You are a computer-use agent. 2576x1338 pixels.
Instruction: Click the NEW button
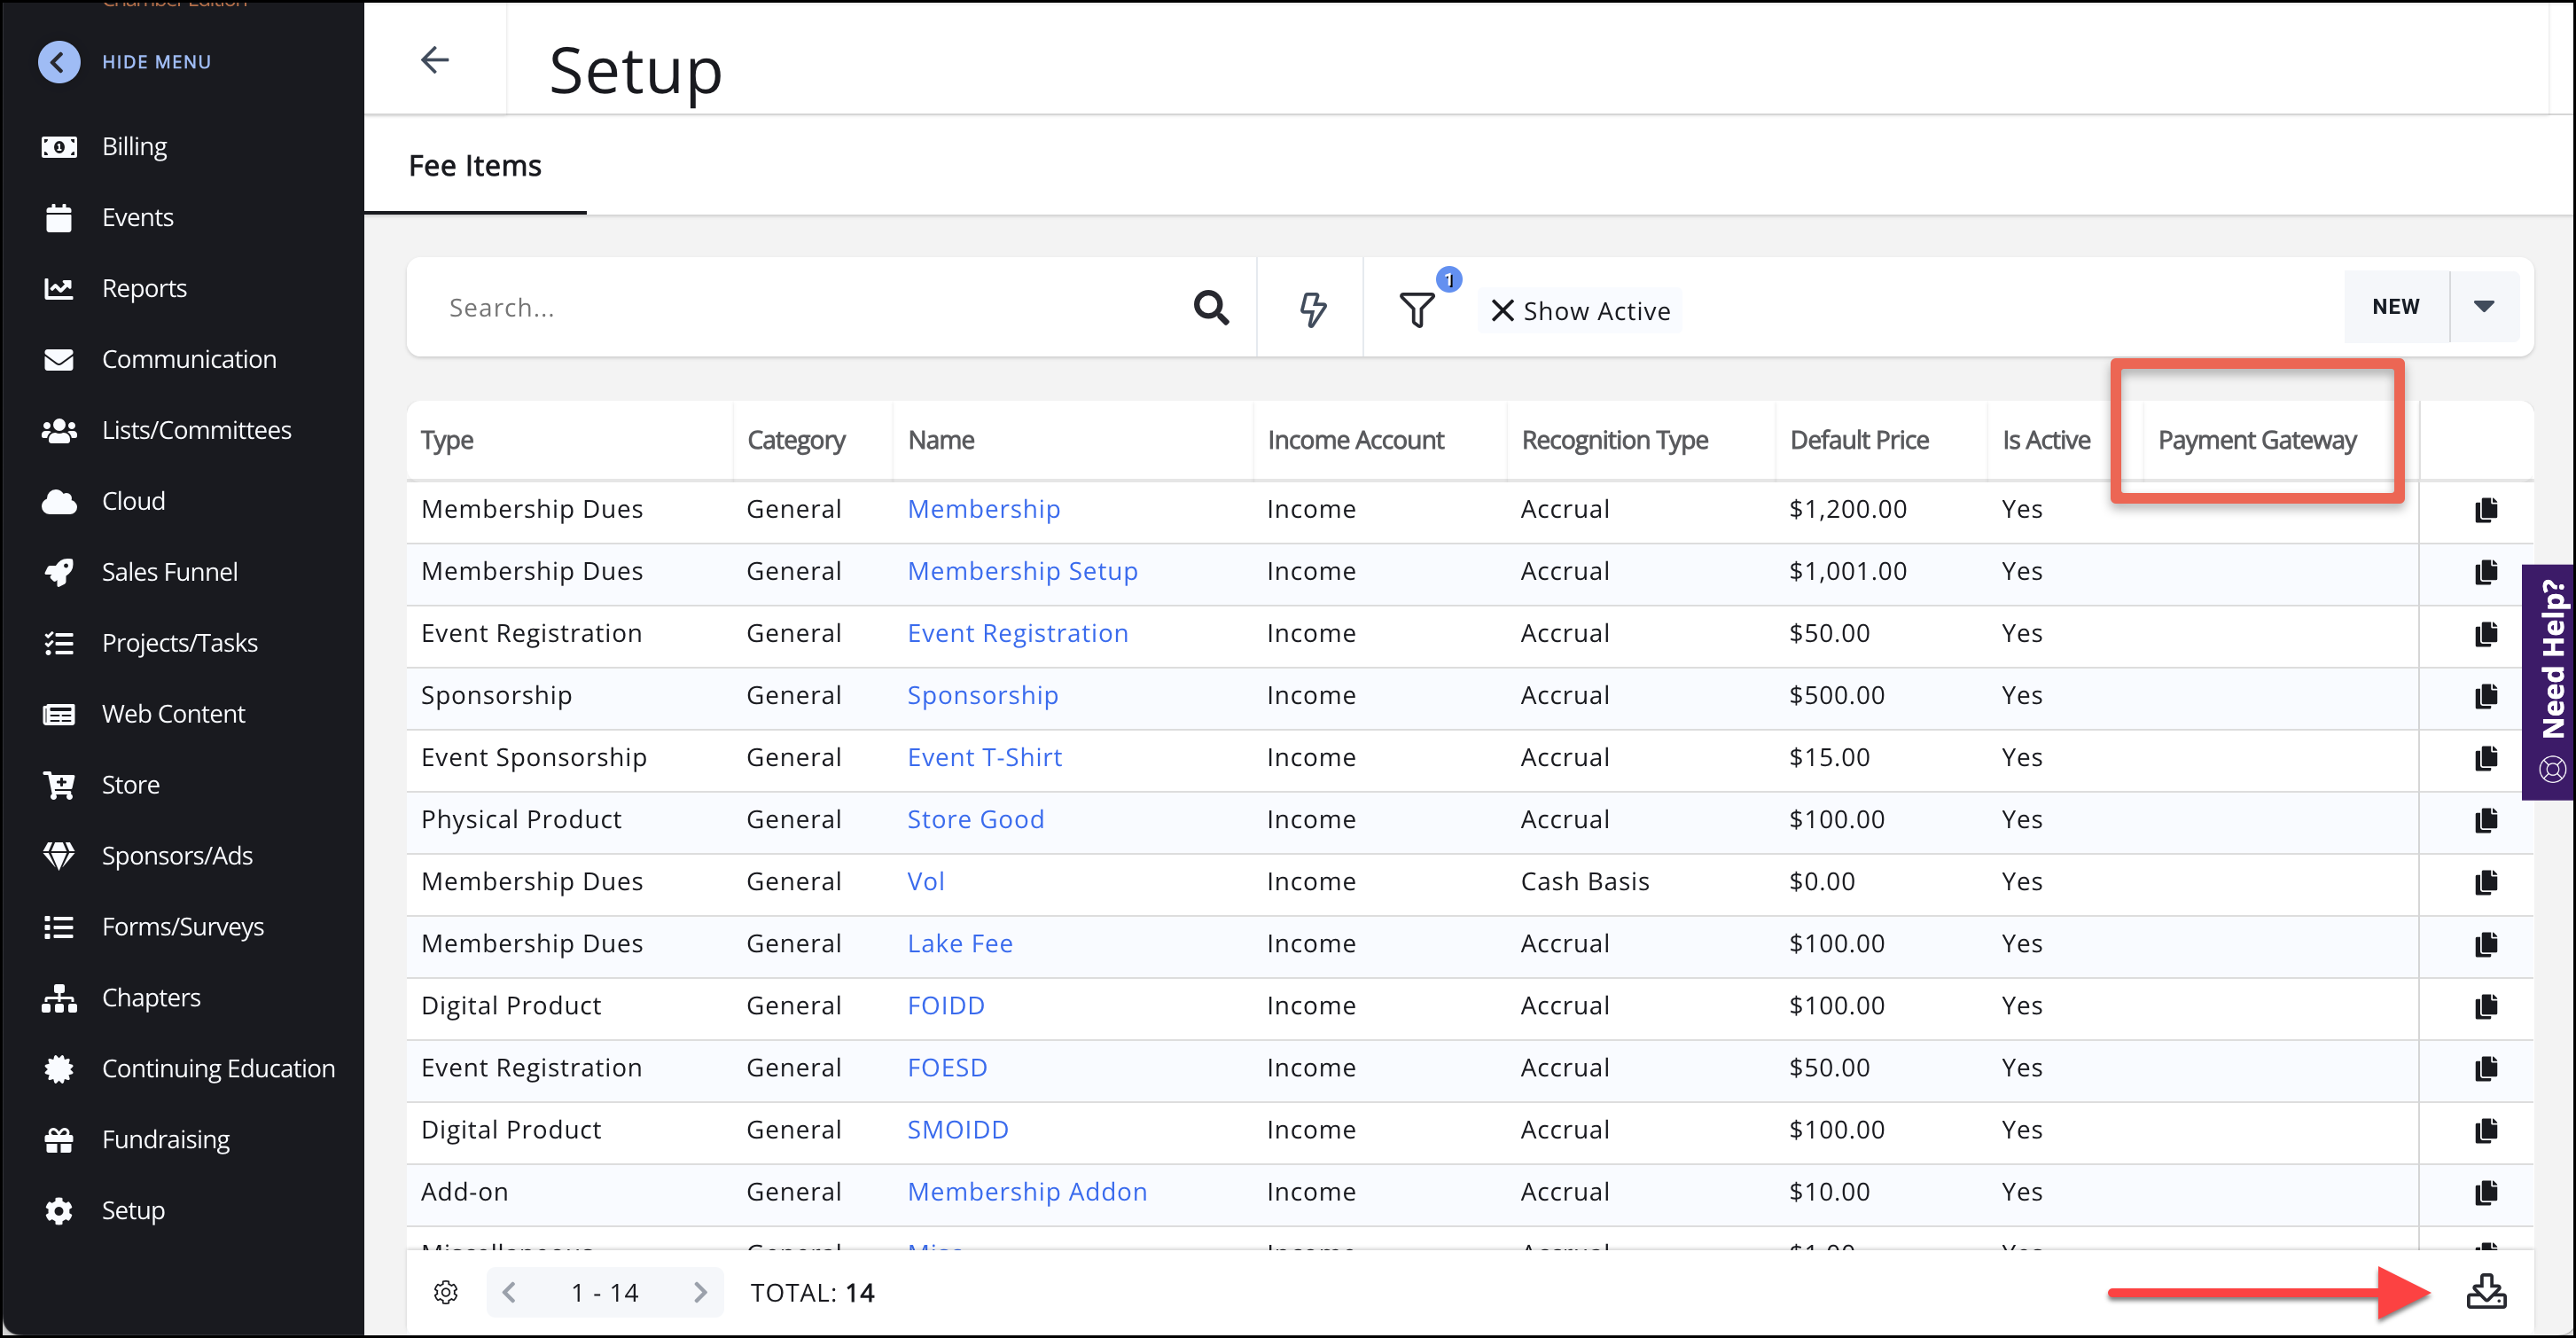[2395, 306]
